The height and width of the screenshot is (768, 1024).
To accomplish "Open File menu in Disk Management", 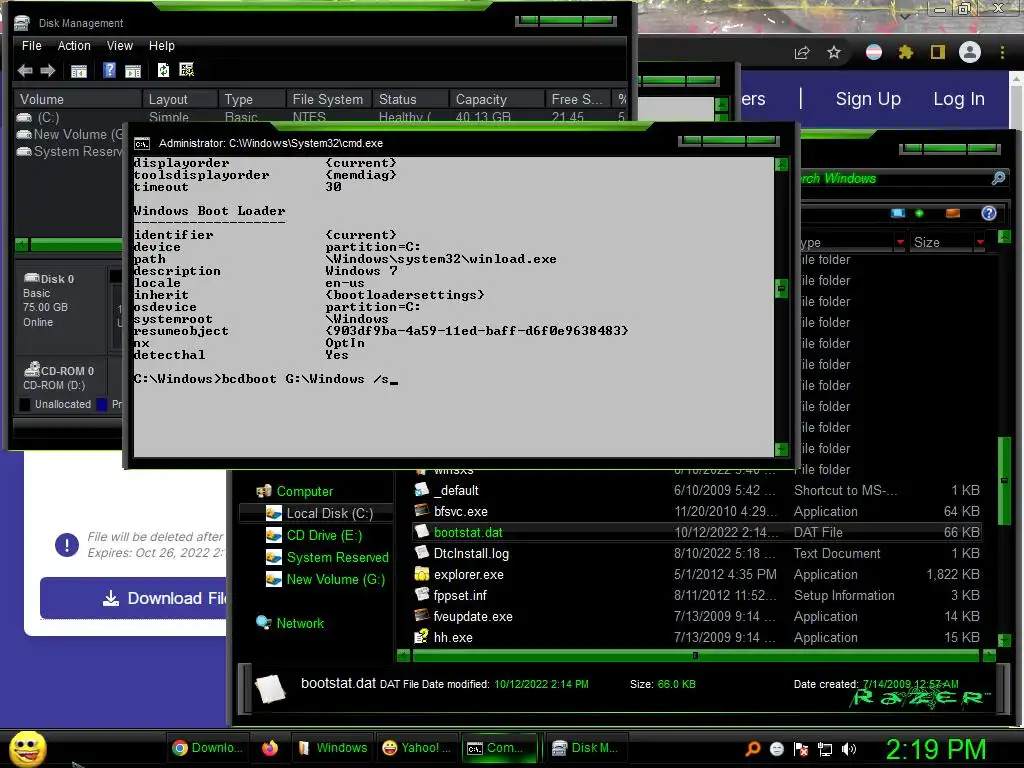I will point(31,46).
